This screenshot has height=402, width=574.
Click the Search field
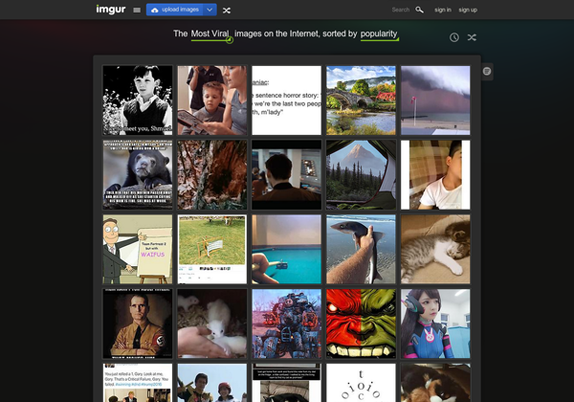tap(400, 10)
